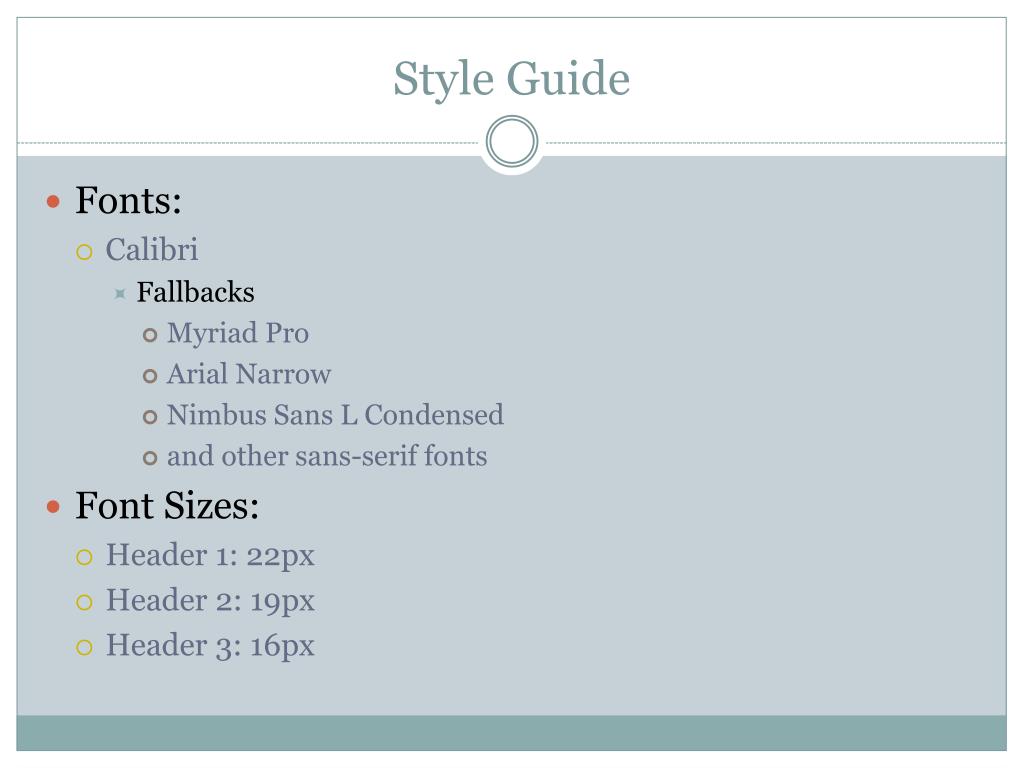Click the hollow bullet before Header 1
1024x768 pixels.
coord(85,557)
